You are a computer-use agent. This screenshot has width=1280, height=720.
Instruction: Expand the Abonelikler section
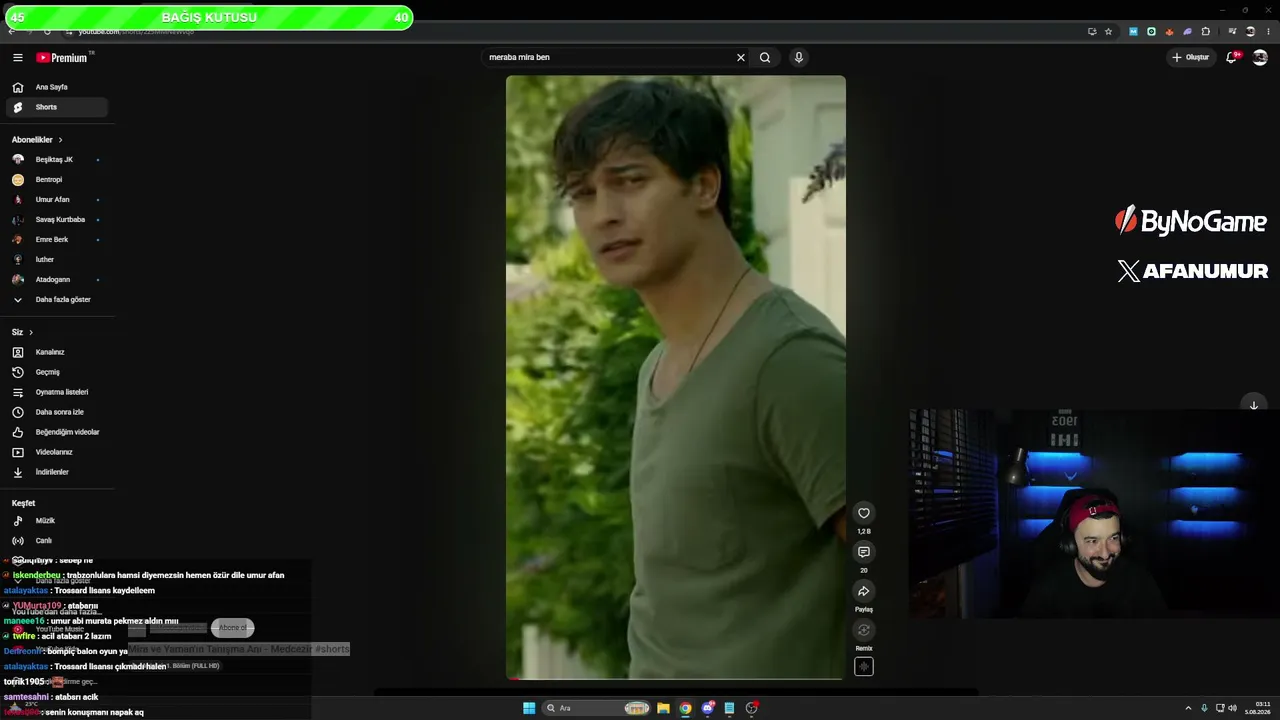(x=37, y=140)
